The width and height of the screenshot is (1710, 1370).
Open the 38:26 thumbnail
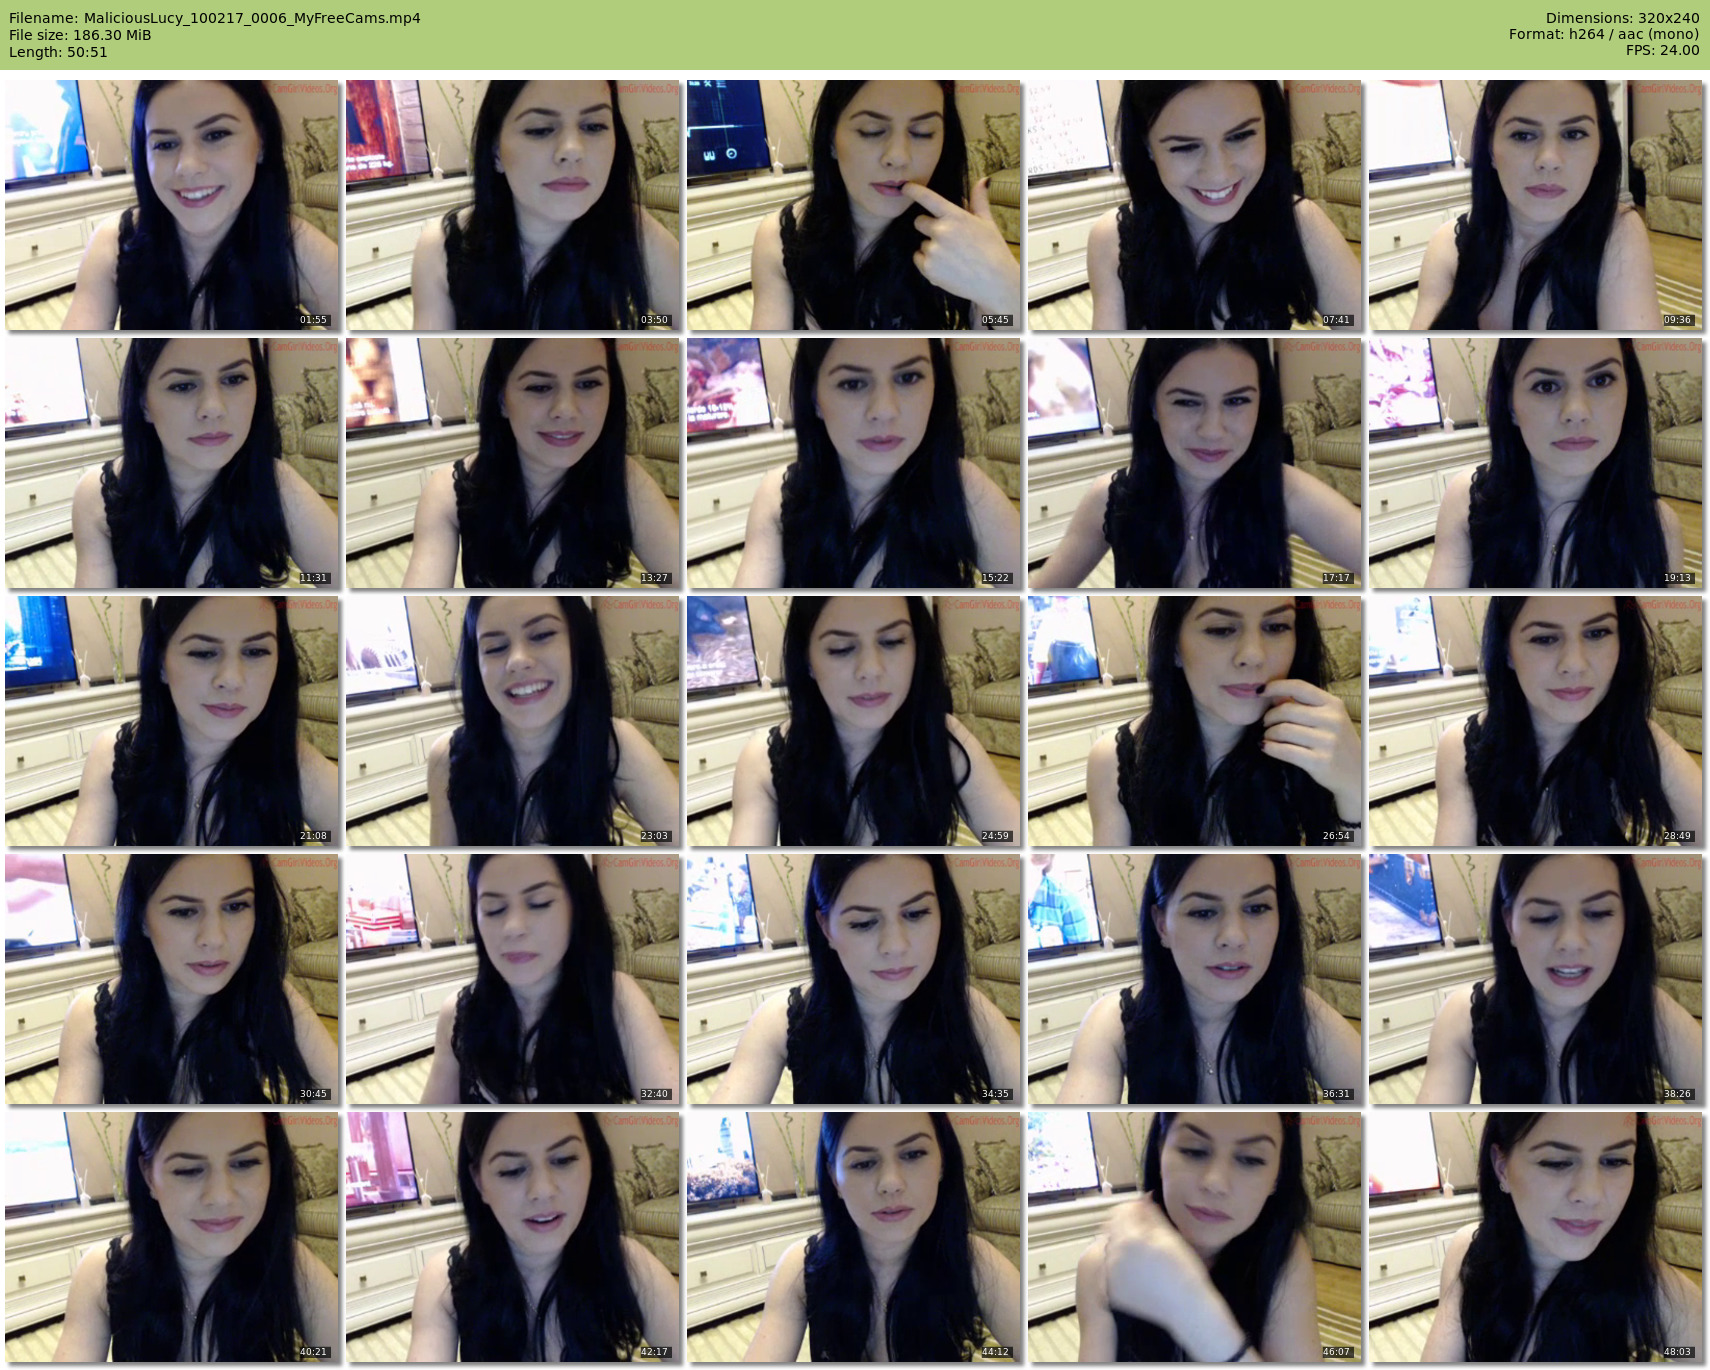pyautogui.click(x=1536, y=979)
